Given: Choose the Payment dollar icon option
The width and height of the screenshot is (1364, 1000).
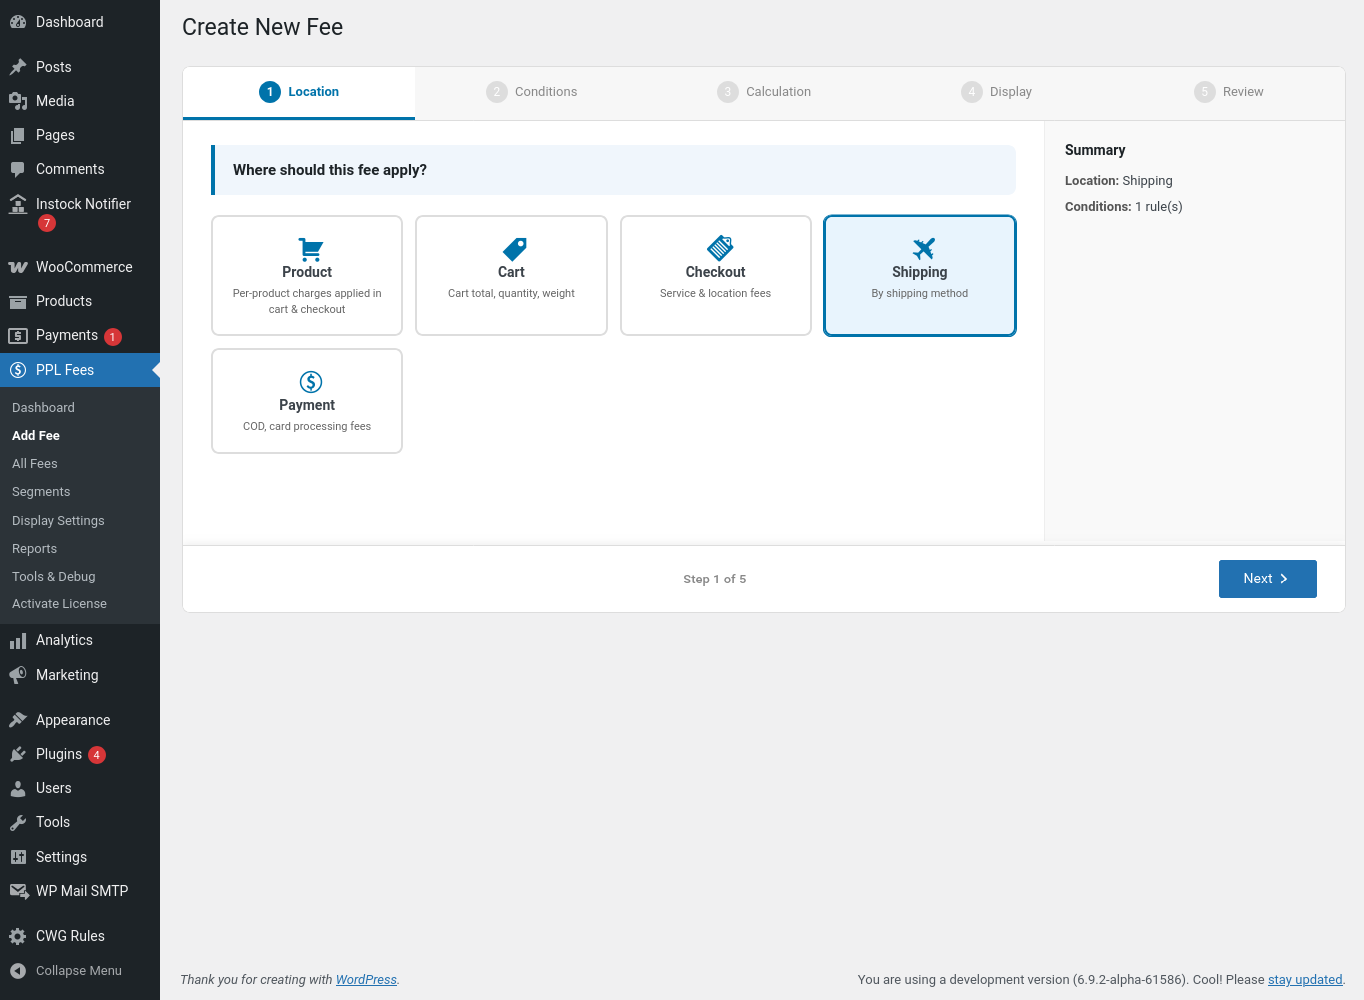Looking at the screenshot, I should [311, 382].
